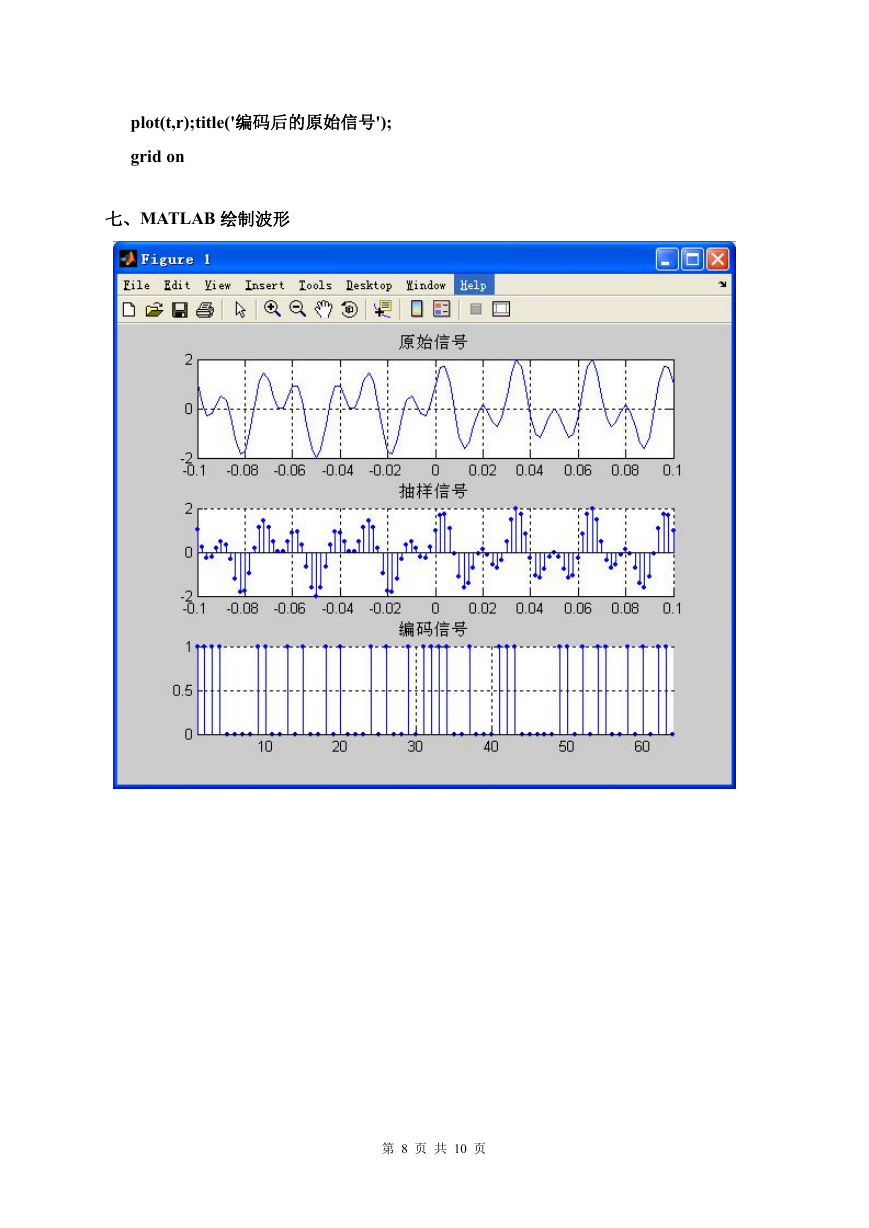
Task: Select the Pan hand tool
Action: pos(323,309)
